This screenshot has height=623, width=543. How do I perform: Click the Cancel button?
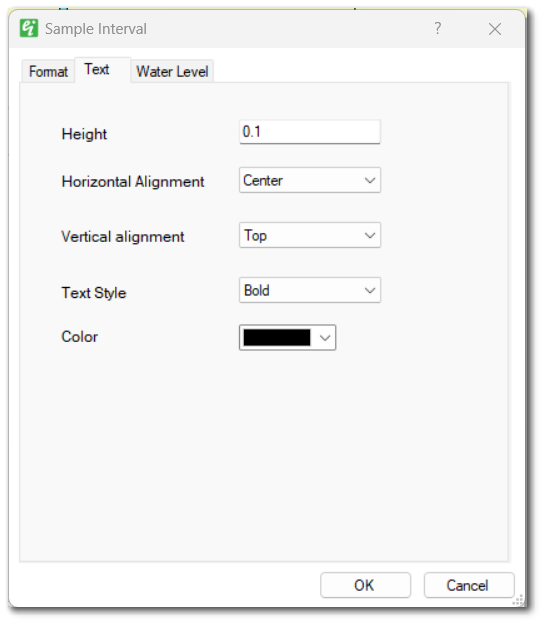pos(469,585)
